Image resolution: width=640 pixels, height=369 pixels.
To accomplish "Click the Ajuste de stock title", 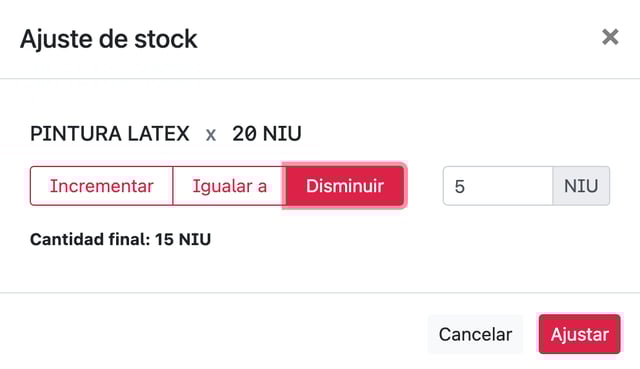I will point(109,39).
